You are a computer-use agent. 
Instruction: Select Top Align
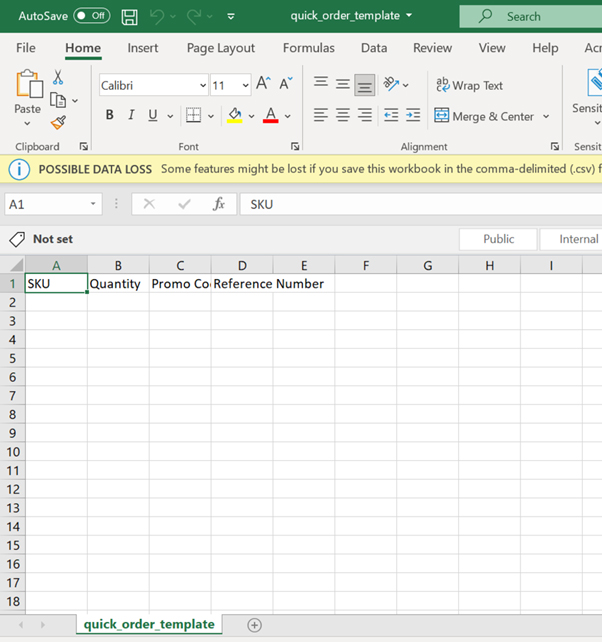click(321, 83)
